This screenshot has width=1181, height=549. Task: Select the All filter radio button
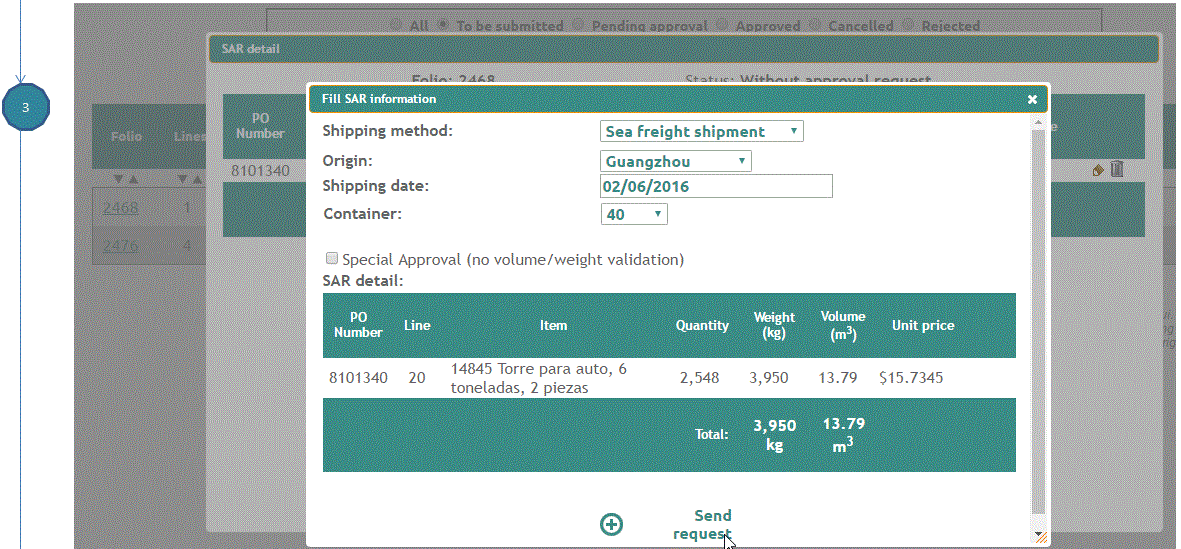click(397, 25)
